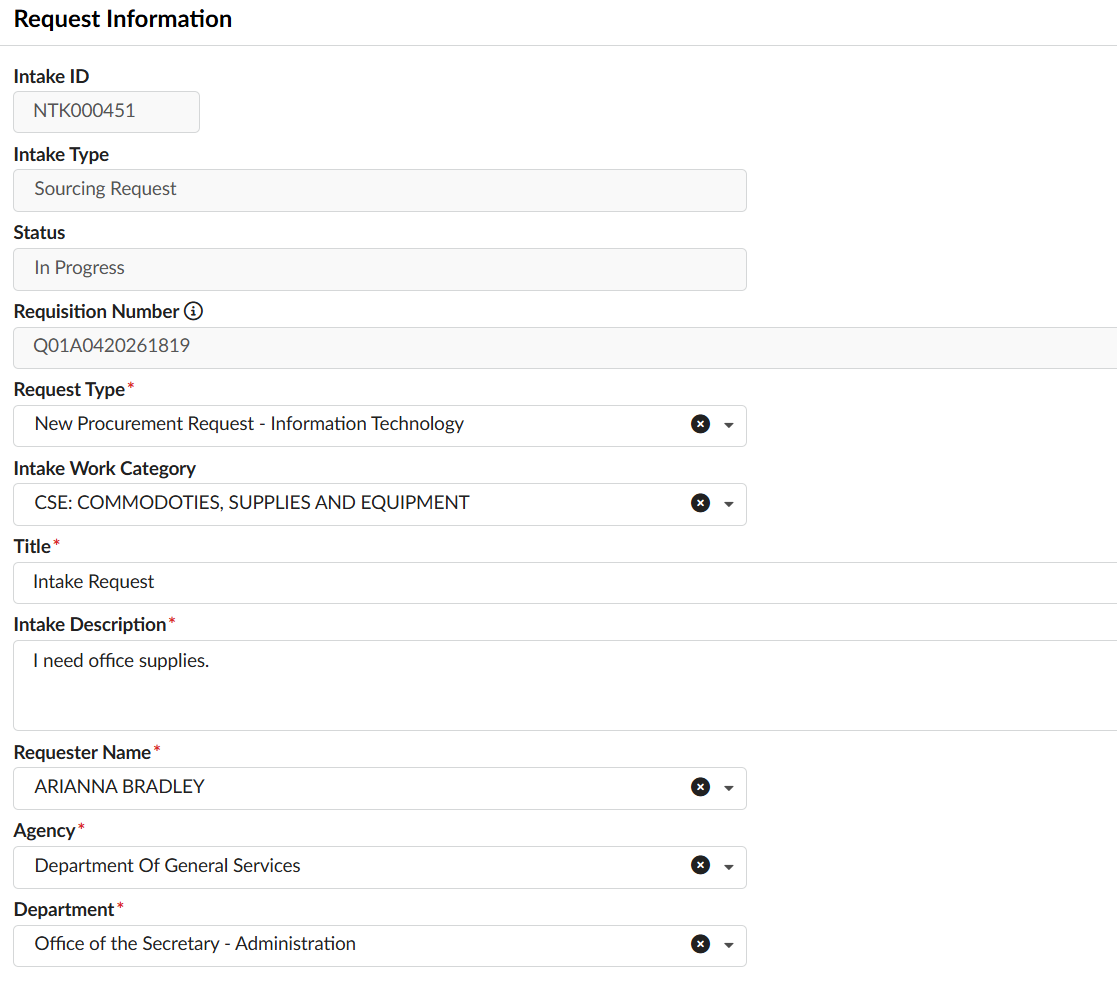Click the Intake ID field NTK000451

(x=106, y=112)
